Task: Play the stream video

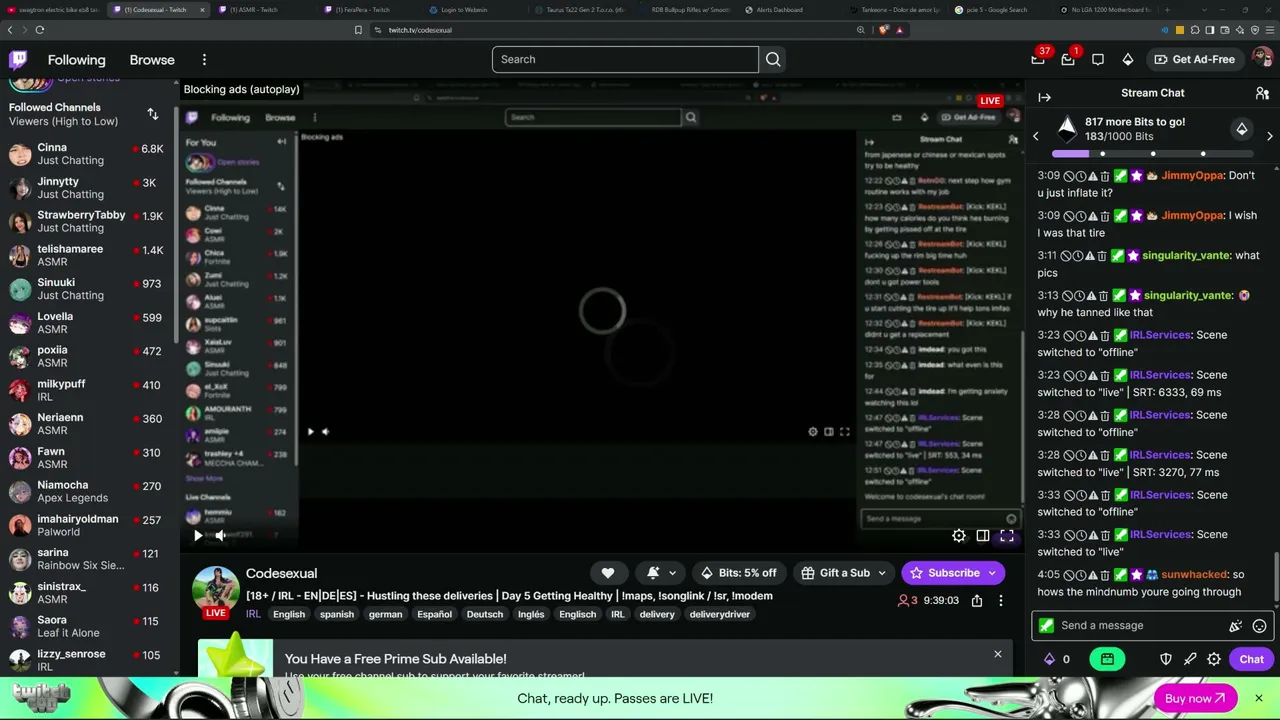Action: click(198, 536)
